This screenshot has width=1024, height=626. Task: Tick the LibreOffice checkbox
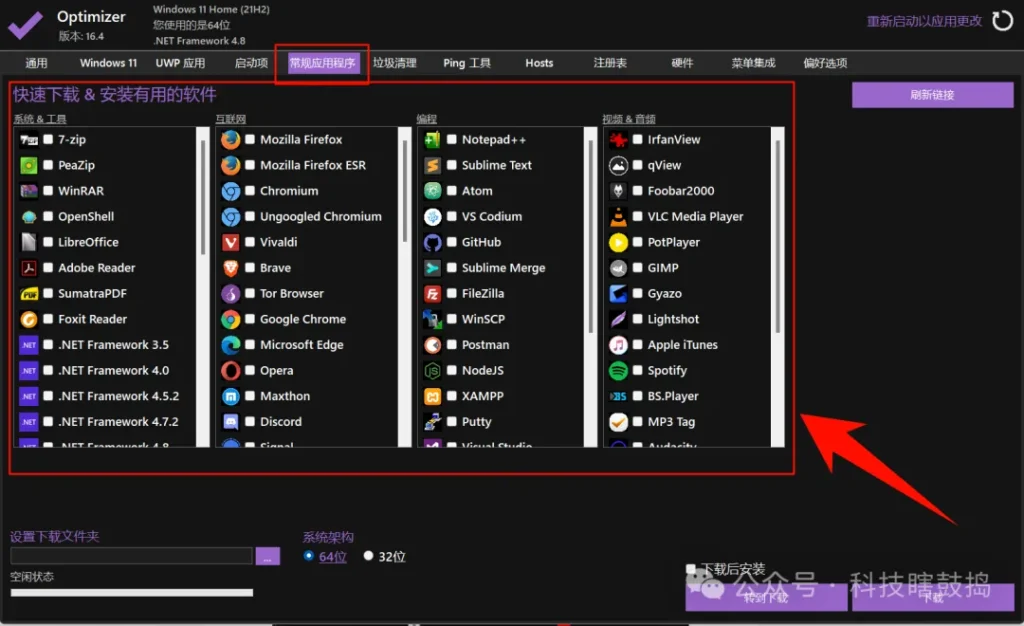tap(48, 242)
